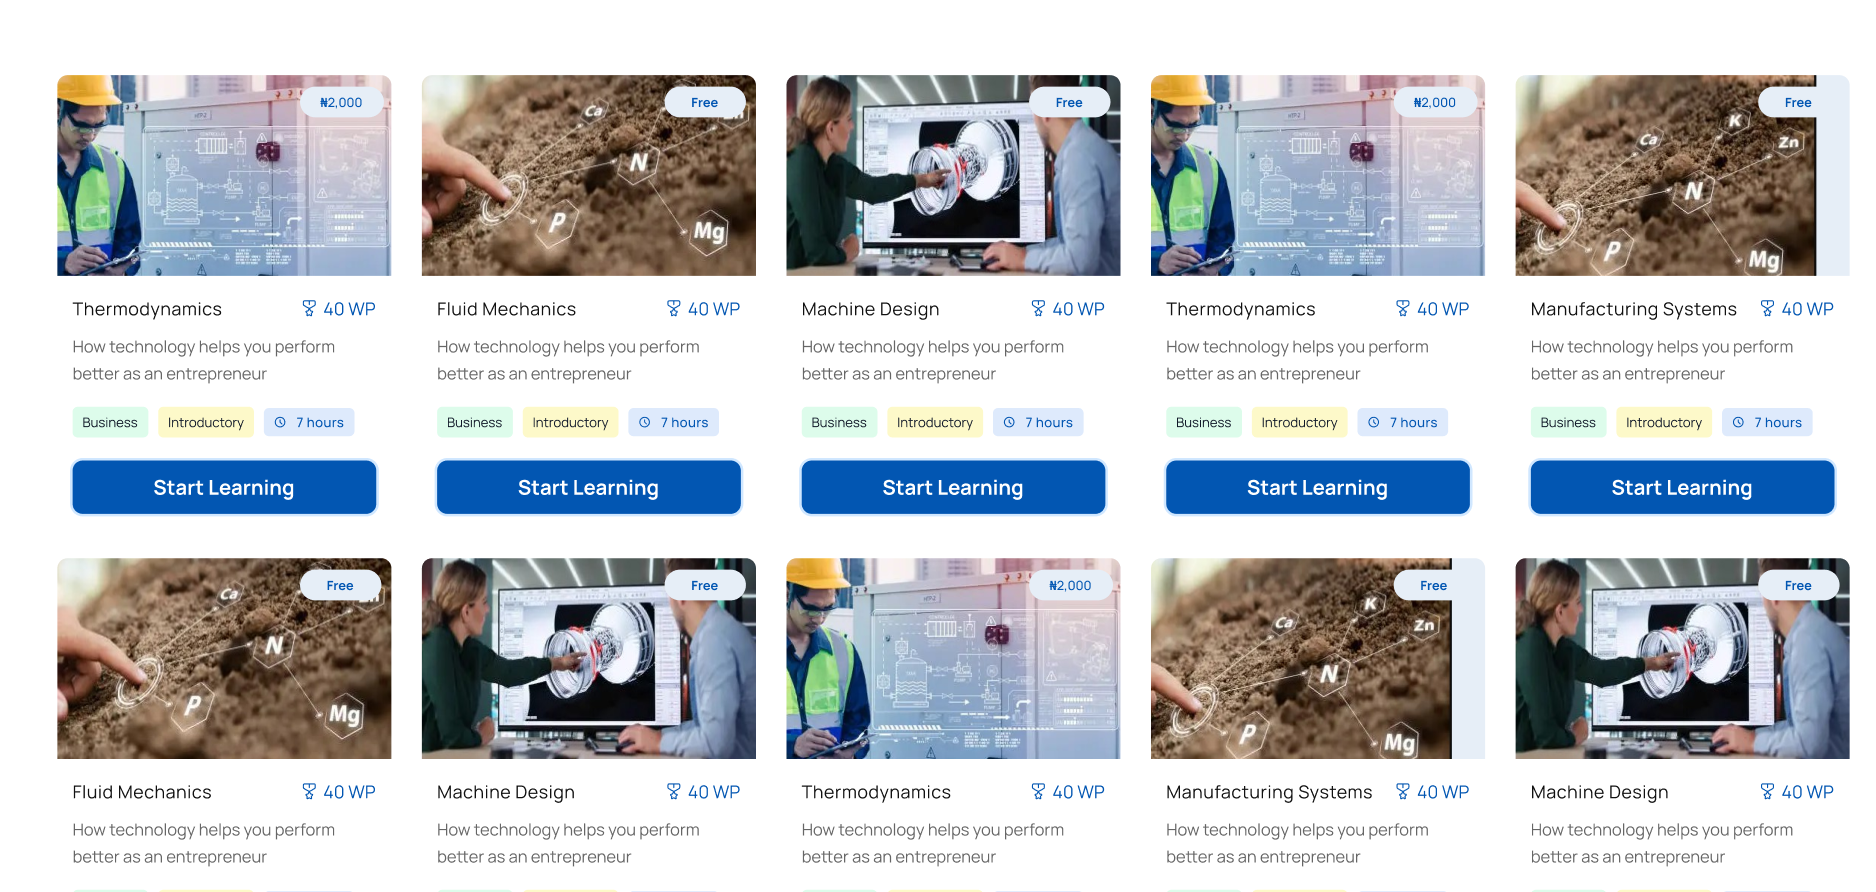Click description text under top-row Fluid Mechanics title
This screenshot has height=892, width=1876.
click(568, 360)
